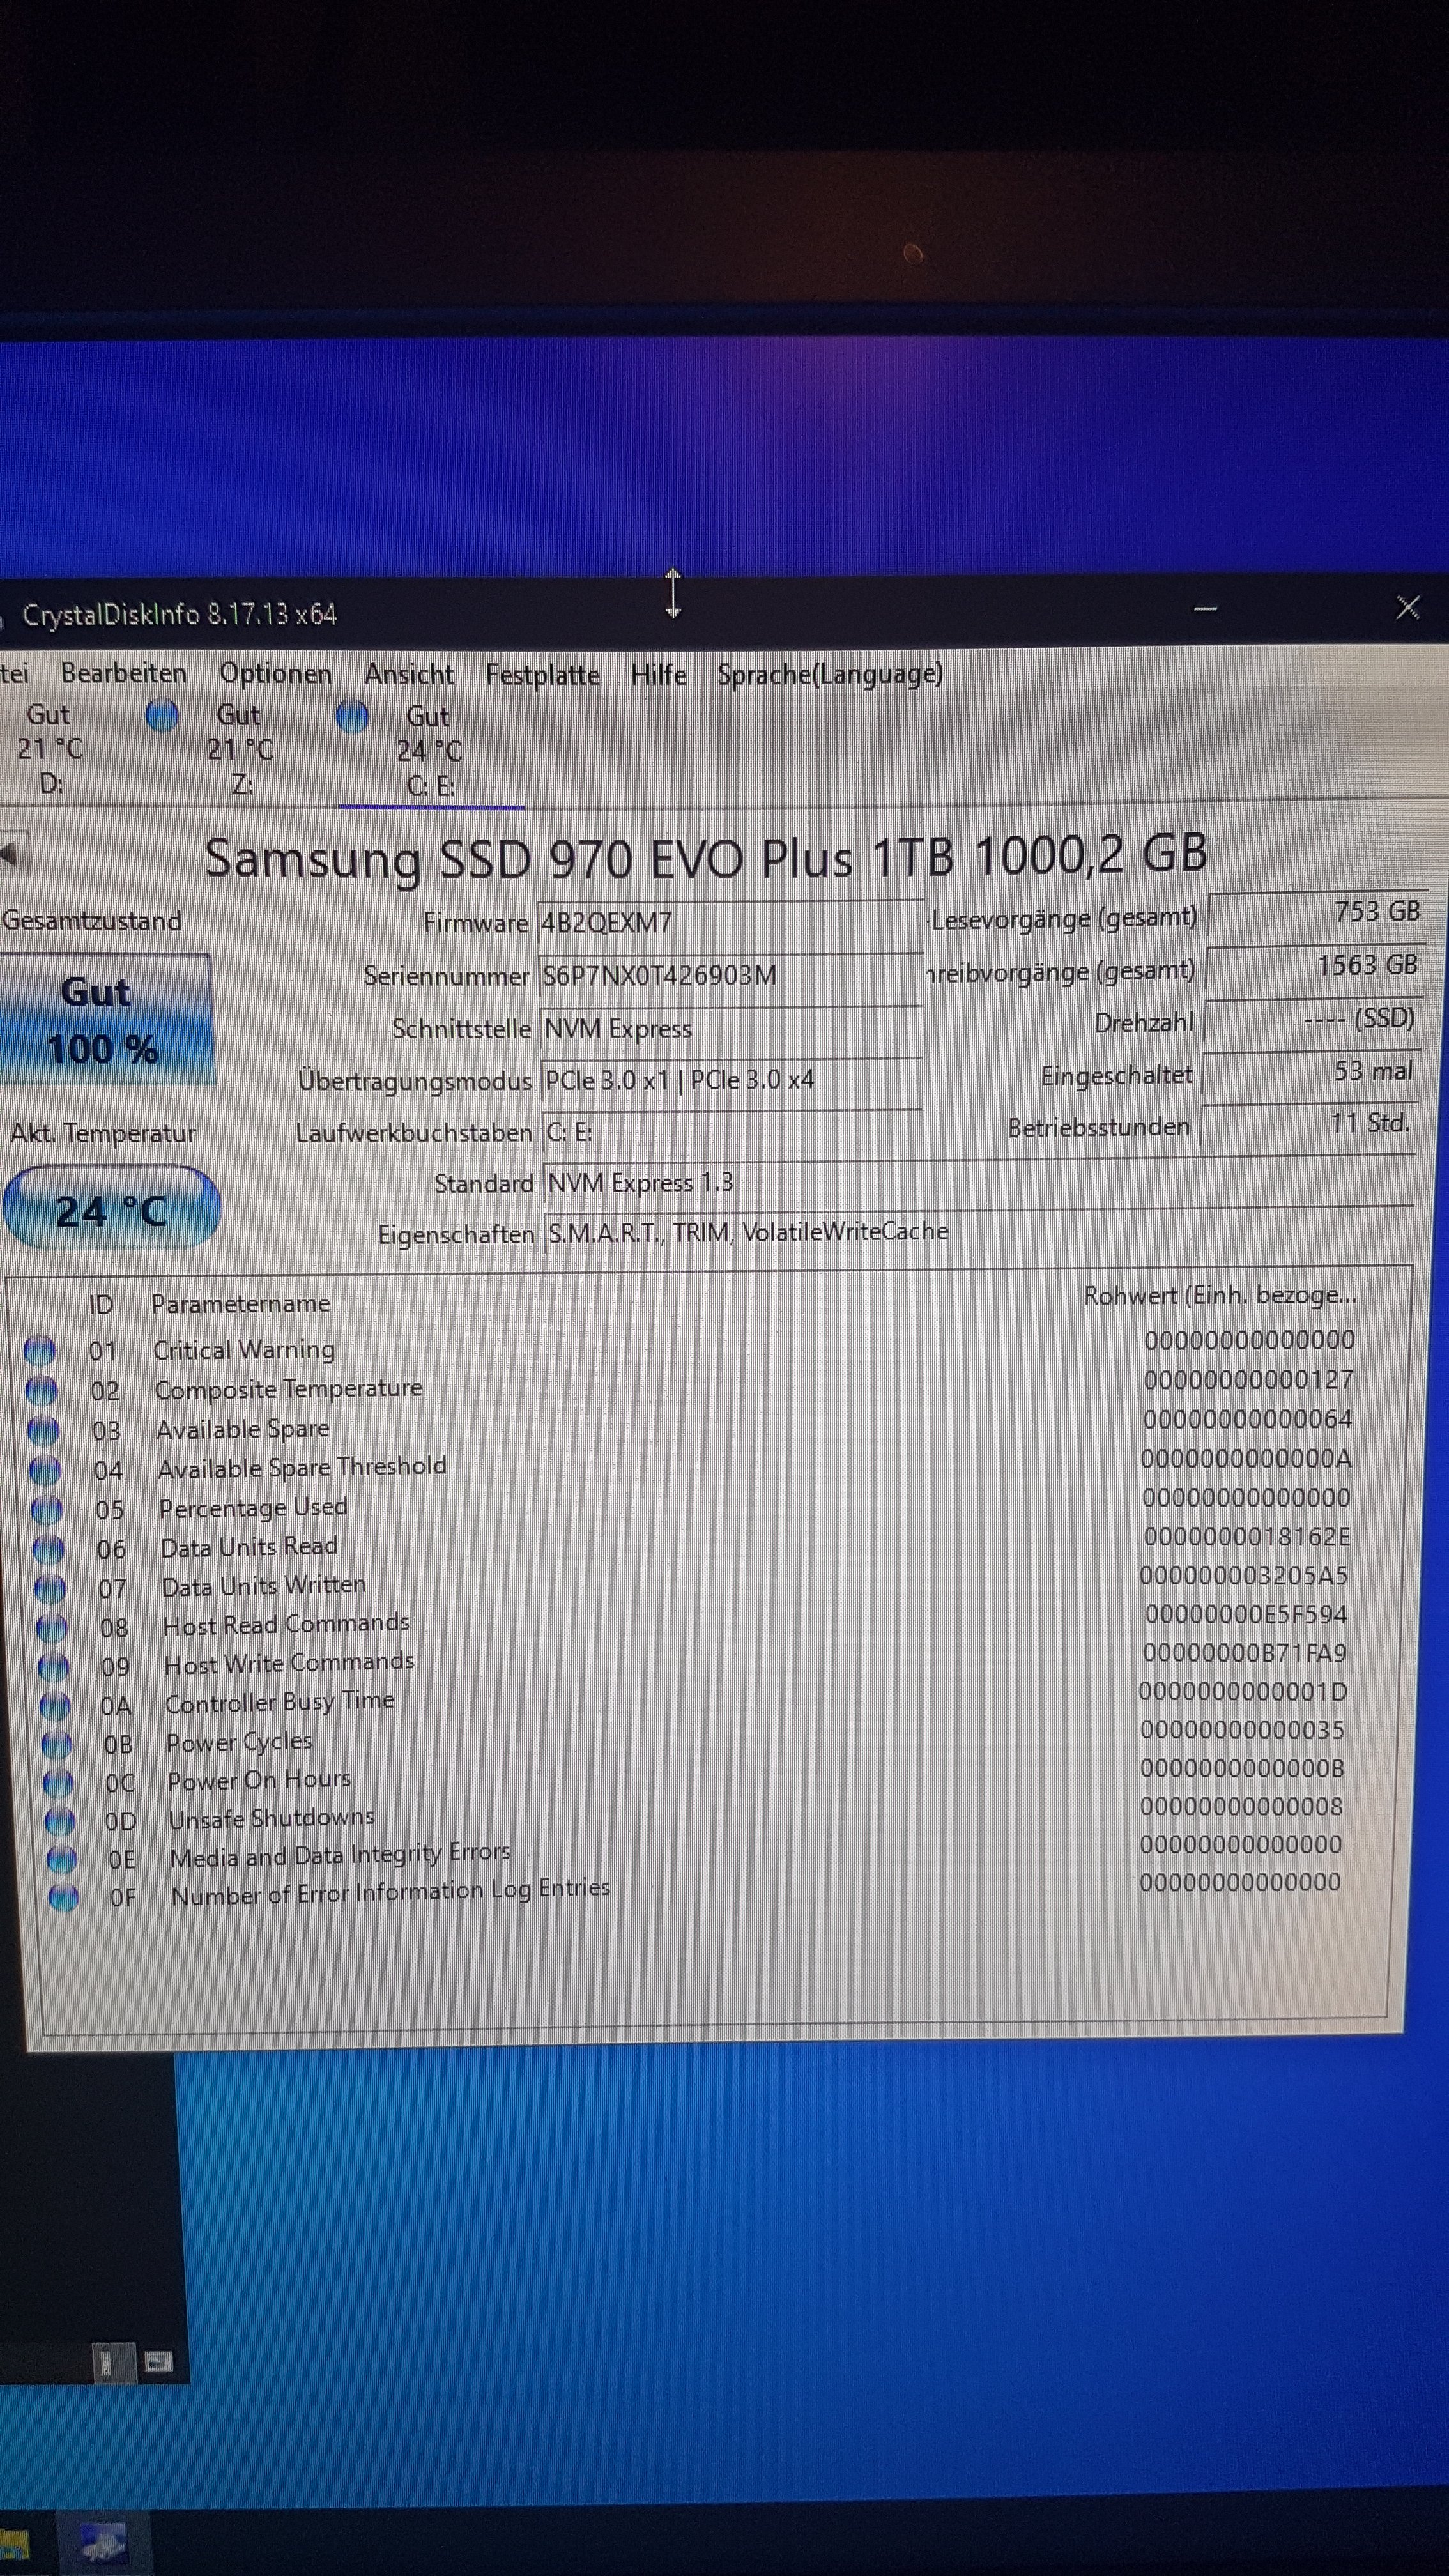The image size is (1449, 2576).
Task: Click status orb for Available Spare row 03
Action: [44, 1430]
